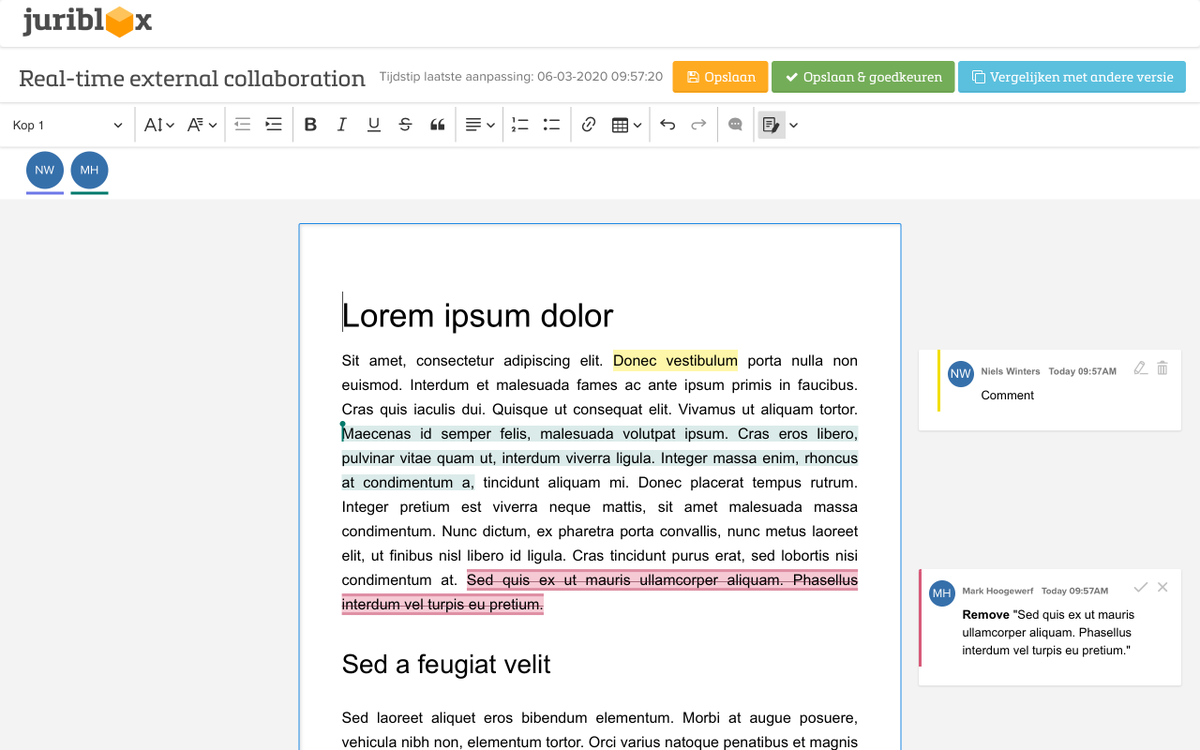Open Niels Winters' 'Comment' text
This screenshot has width=1200, height=750.
(x=1007, y=395)
